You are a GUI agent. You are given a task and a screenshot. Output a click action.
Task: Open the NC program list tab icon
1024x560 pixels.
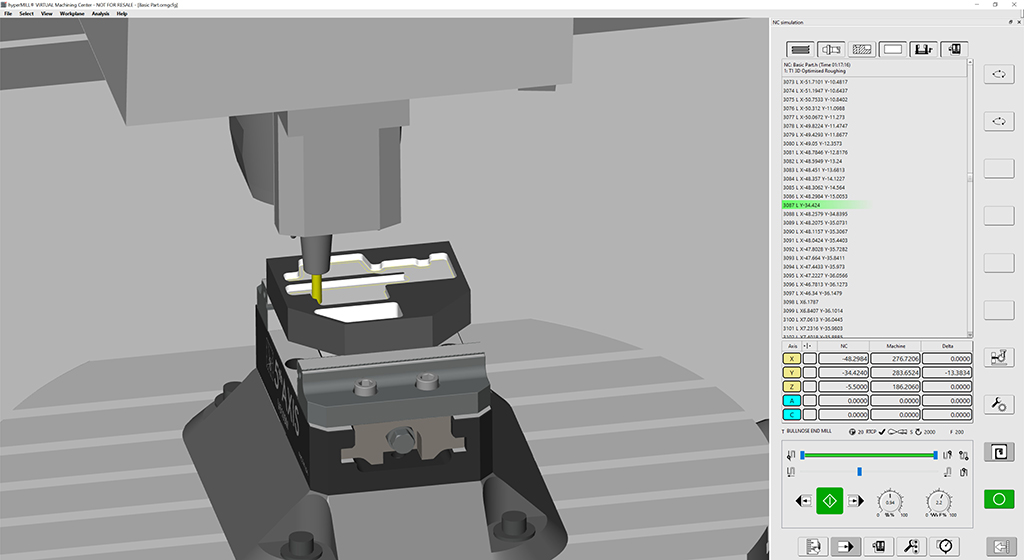click(x=800, y=50)
